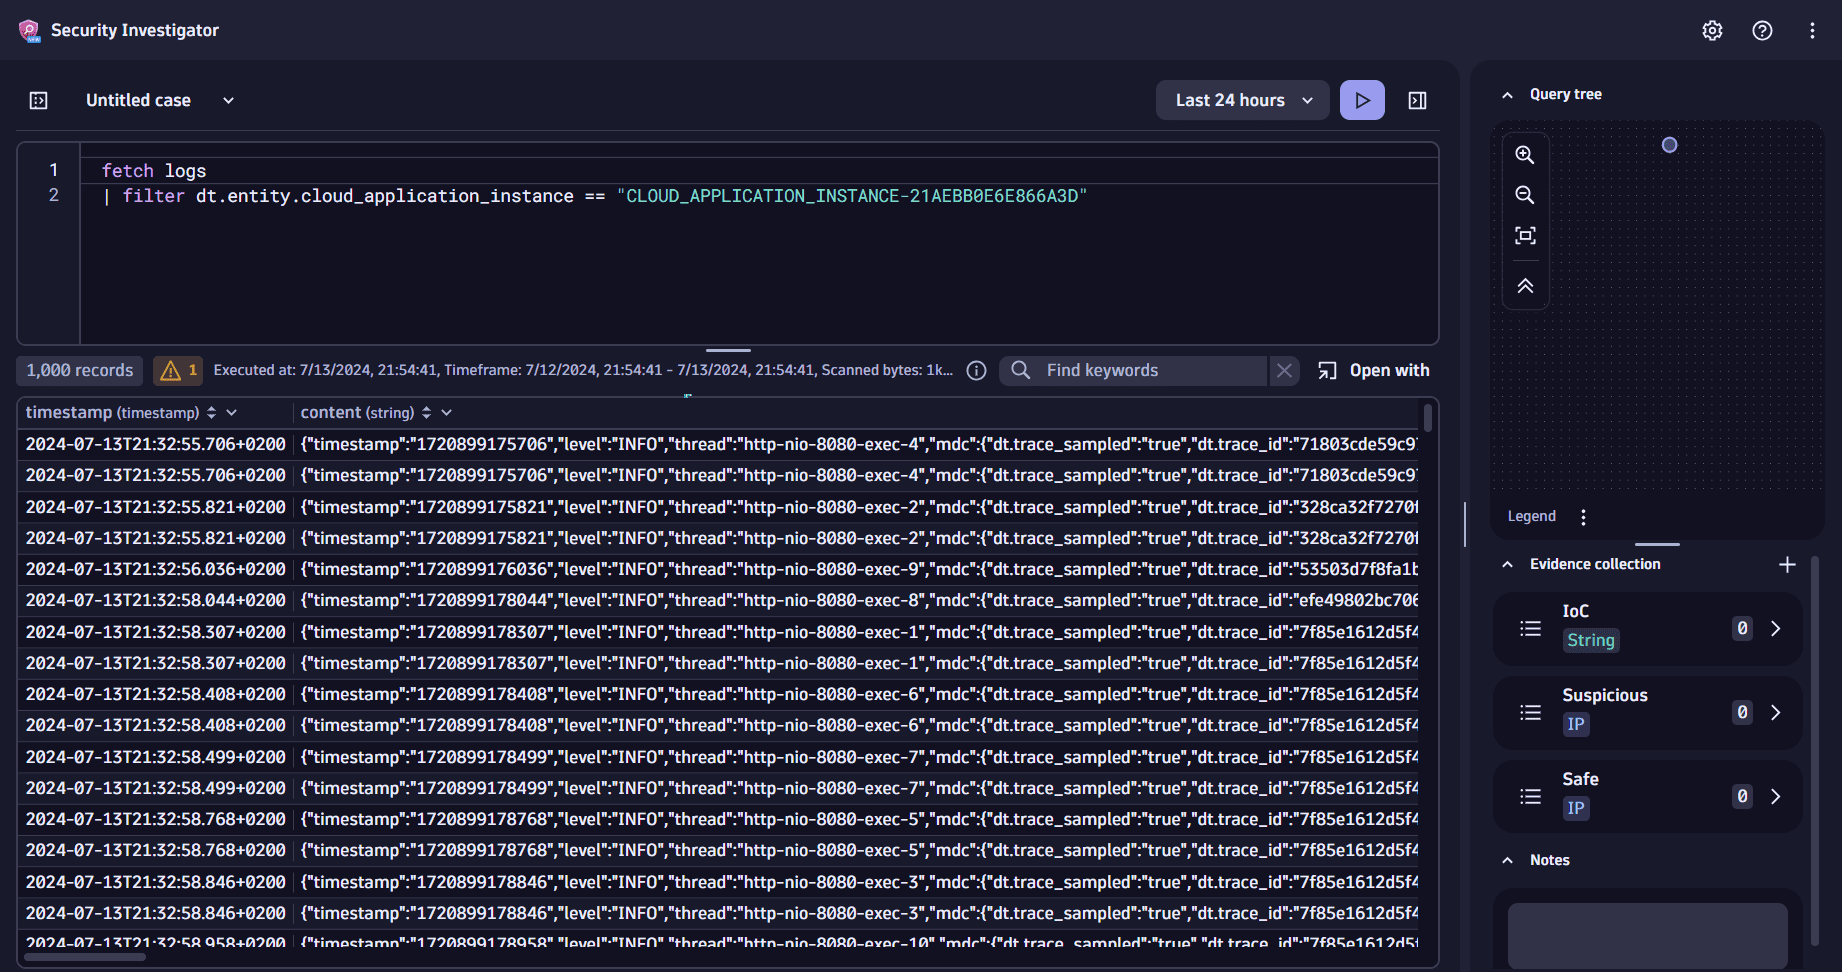Click the 1,000 records badge
Image resolution: width=1842 pixels, height=972 pixels.
pyautogui.click(x=80, y=371)
